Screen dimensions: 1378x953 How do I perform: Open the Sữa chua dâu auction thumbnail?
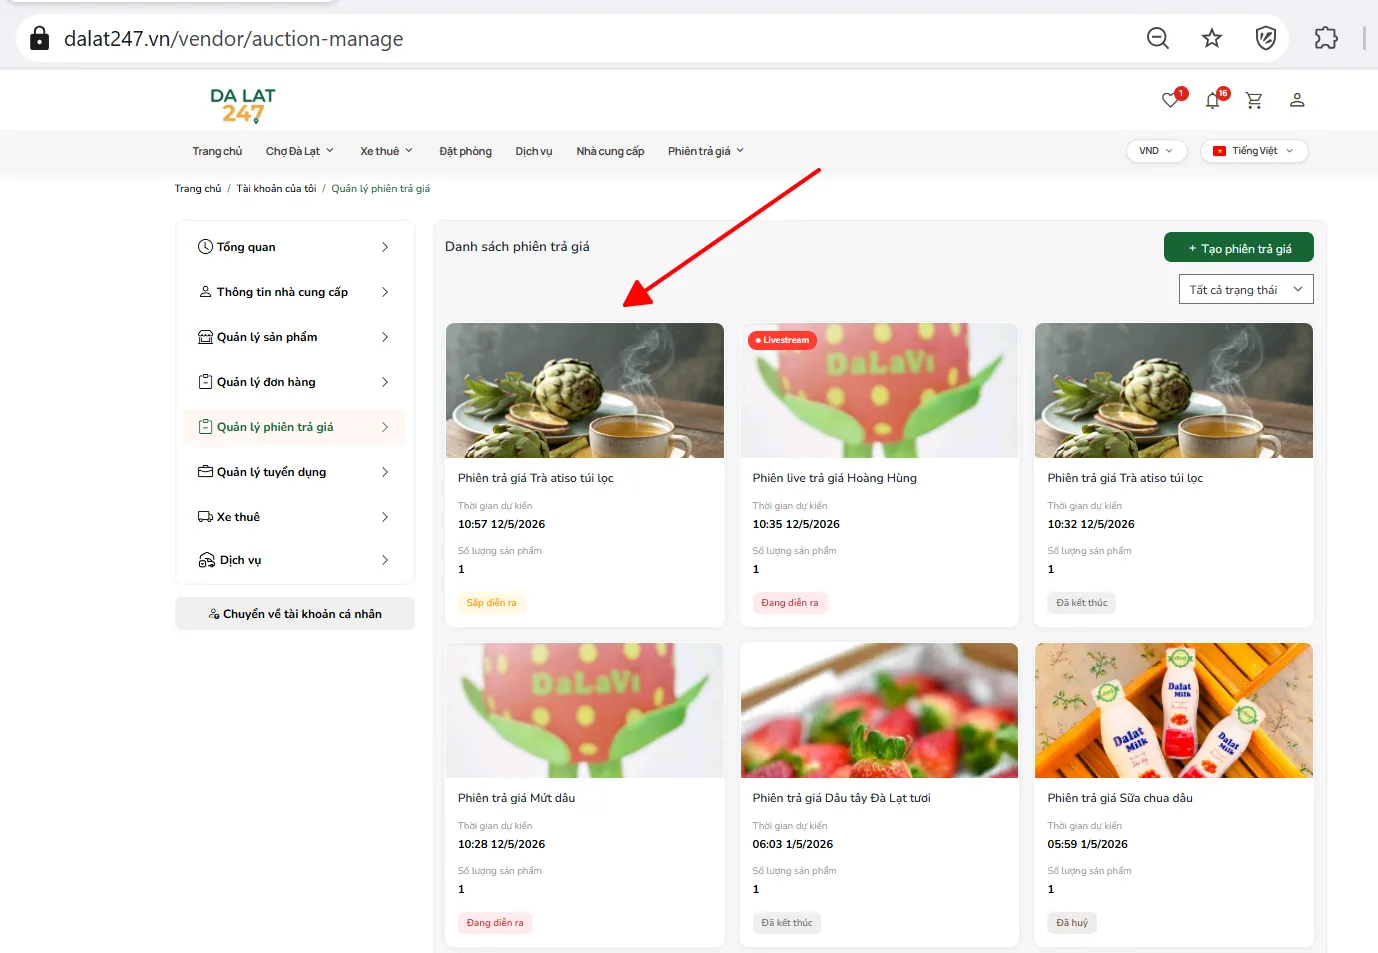(x=1174, y=710)
